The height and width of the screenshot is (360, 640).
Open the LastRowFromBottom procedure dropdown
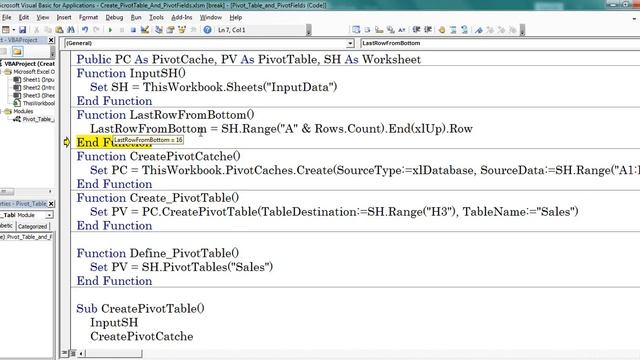[500, 43]
